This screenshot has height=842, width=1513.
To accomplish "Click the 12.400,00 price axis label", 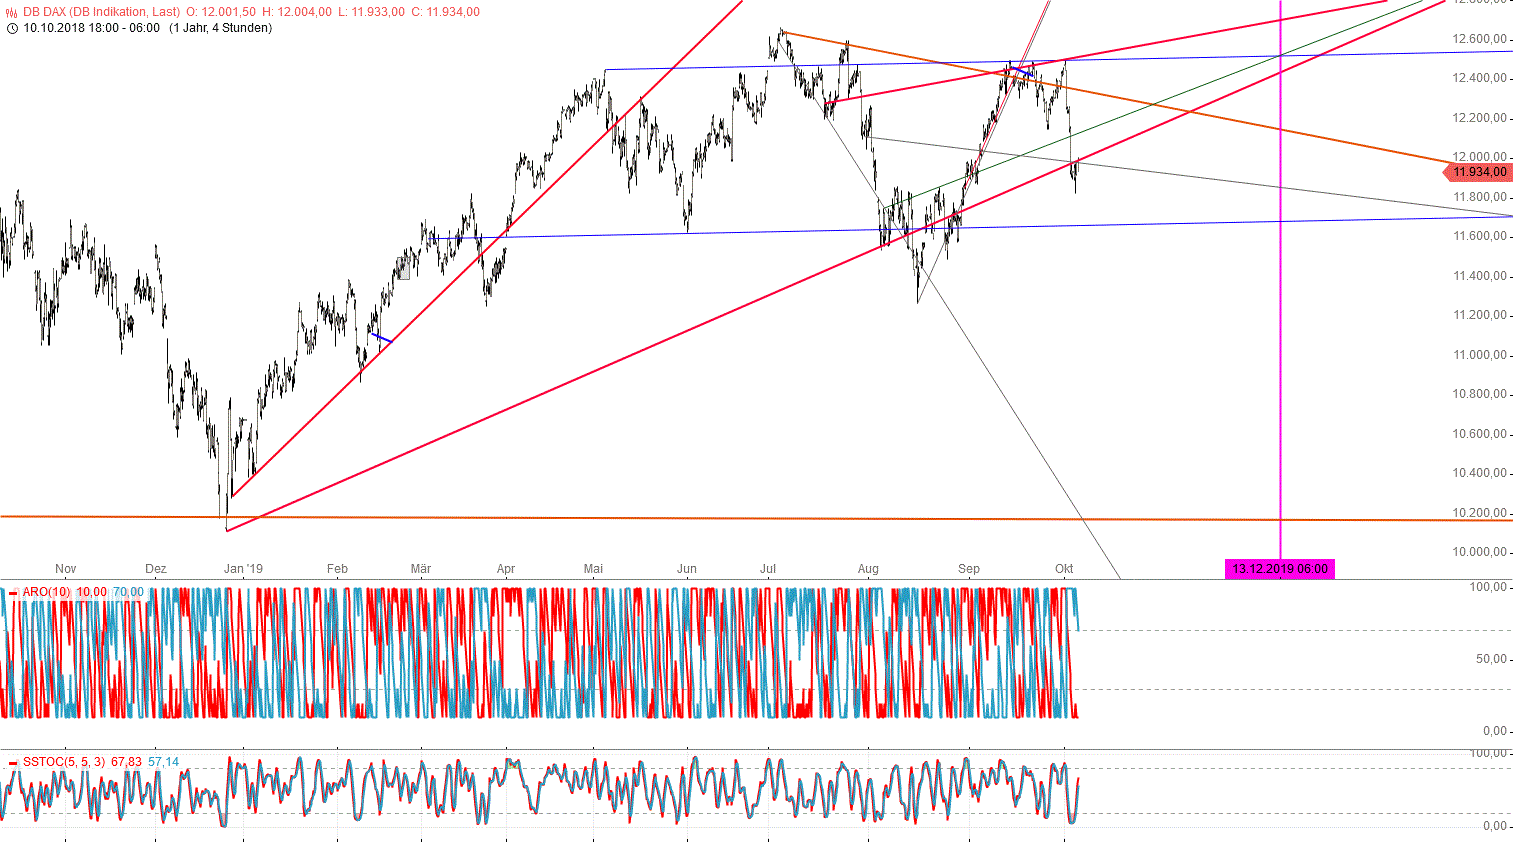I will [1479, 78].
